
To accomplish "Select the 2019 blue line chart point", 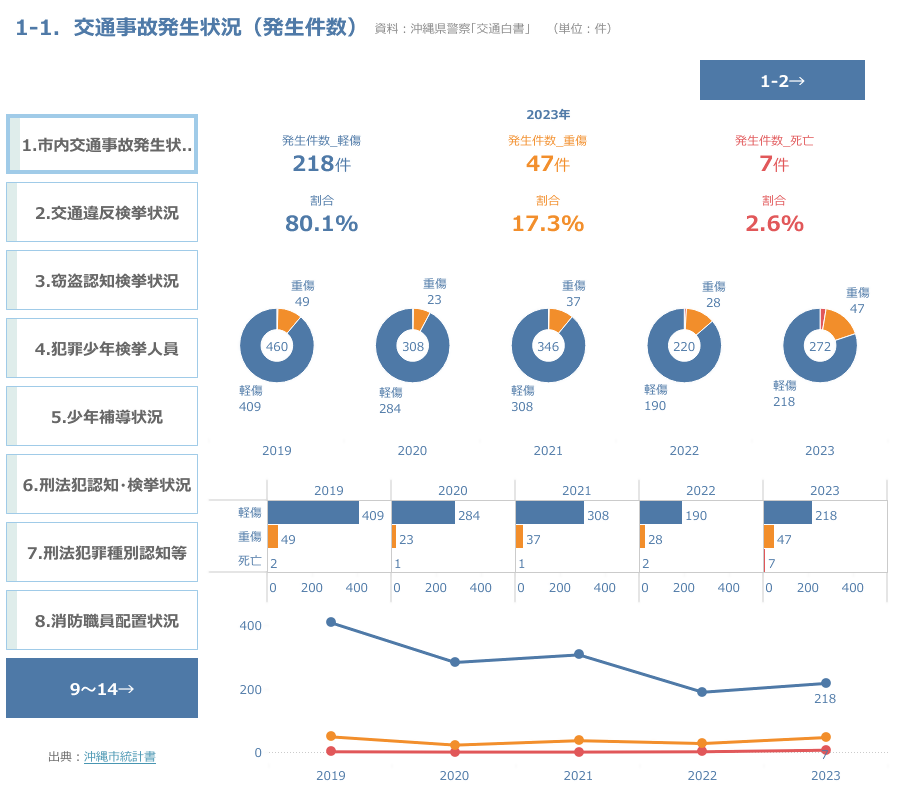I will [331, 622].
